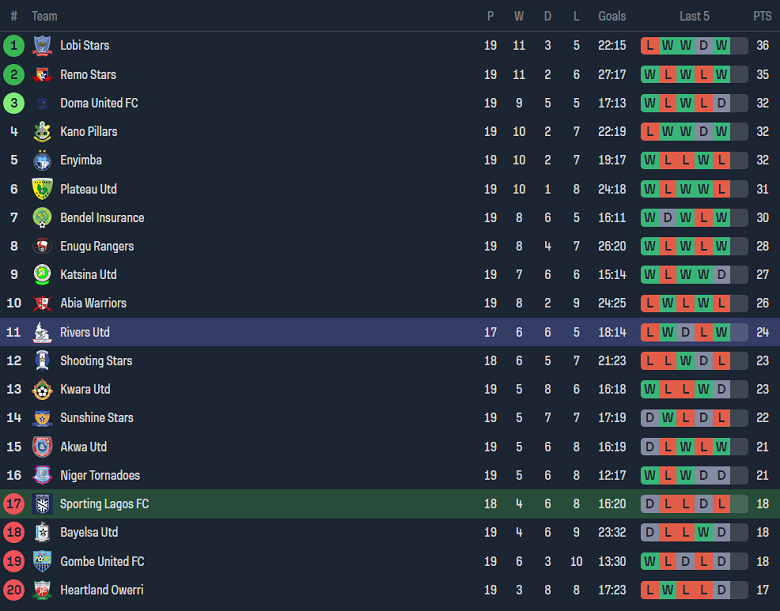Open Heartland Owerri team link
The image size is (780, 611).
101,590
